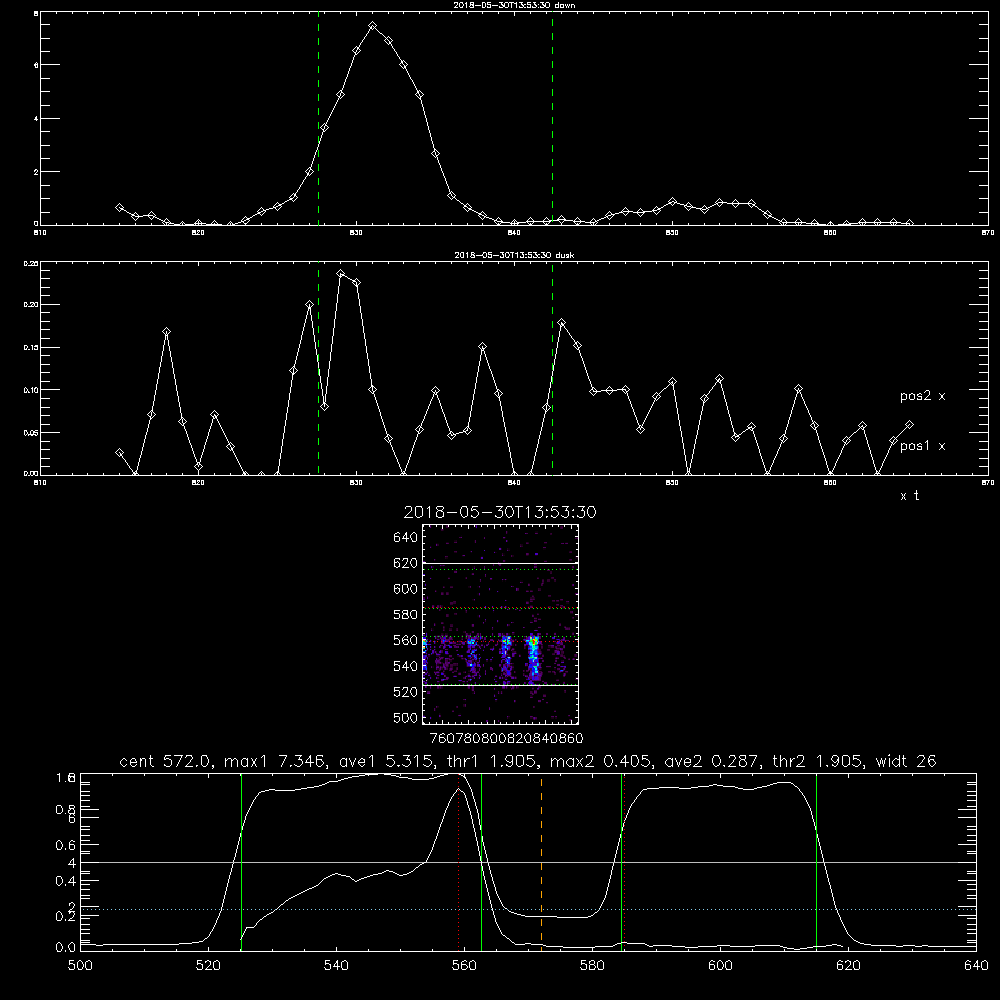Click y-axis label '0.0' in bottom plot
The width and height of the screenshot is (1000, 1000).
pos(66,948)
